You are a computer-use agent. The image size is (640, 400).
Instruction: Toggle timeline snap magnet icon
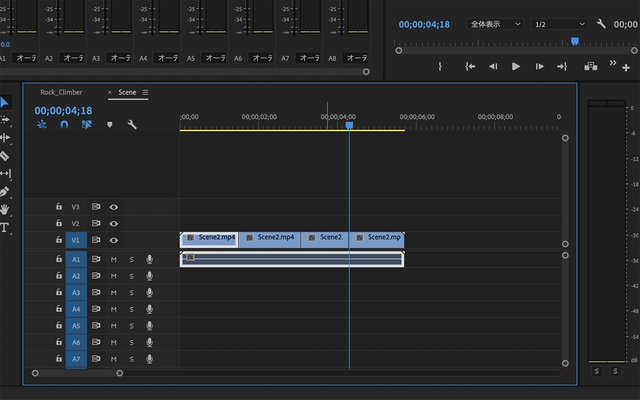(64, 125)
